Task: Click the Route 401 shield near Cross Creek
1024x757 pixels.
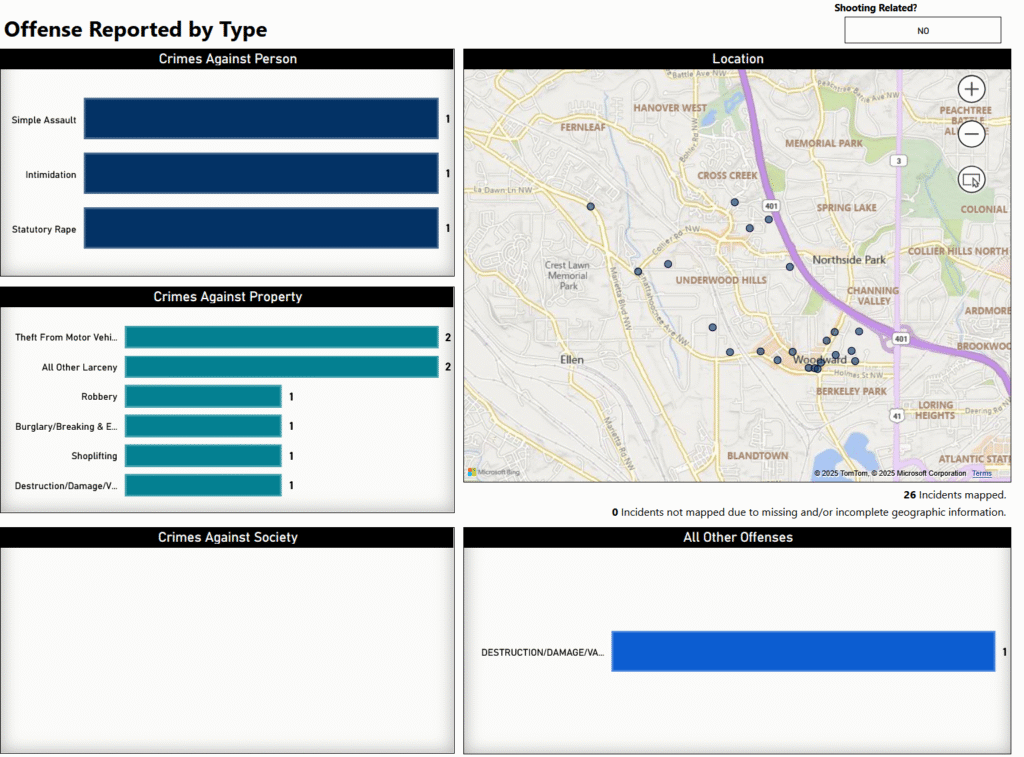Action: [x=771, y=205]
